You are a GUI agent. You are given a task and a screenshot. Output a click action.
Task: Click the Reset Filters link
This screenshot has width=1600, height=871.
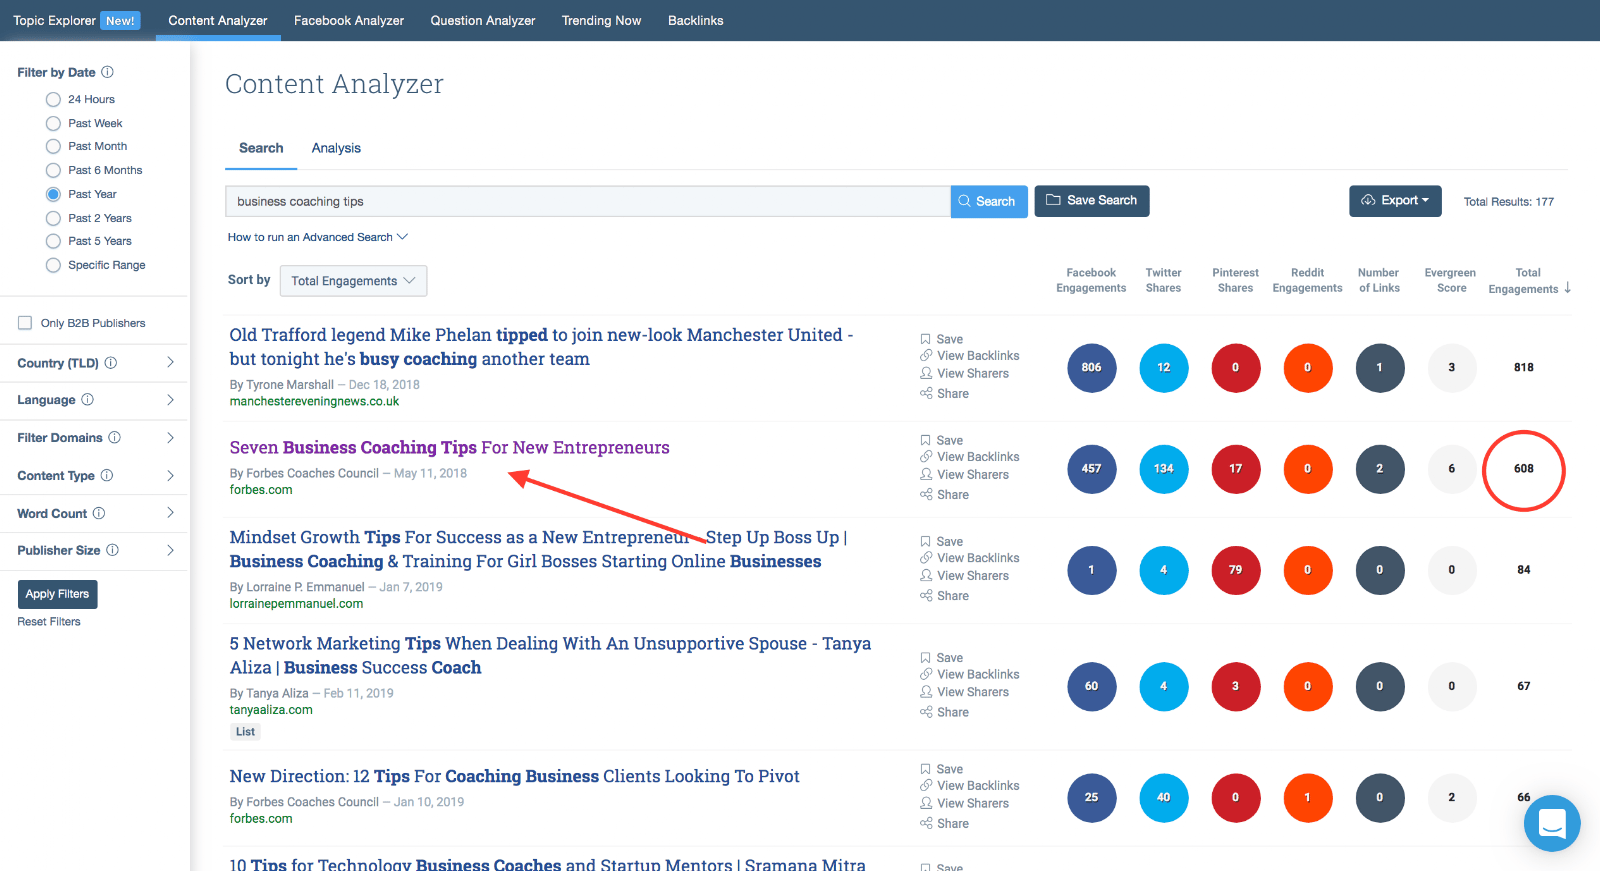(49, 622)
